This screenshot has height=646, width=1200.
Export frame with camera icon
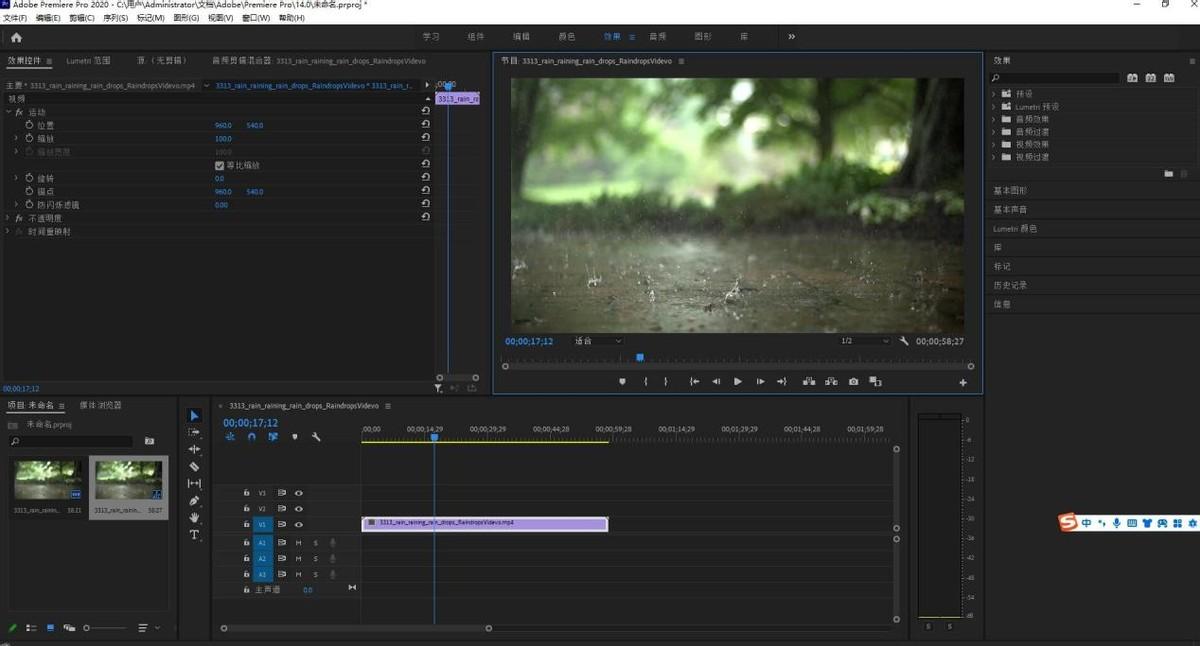click(853, 381)
